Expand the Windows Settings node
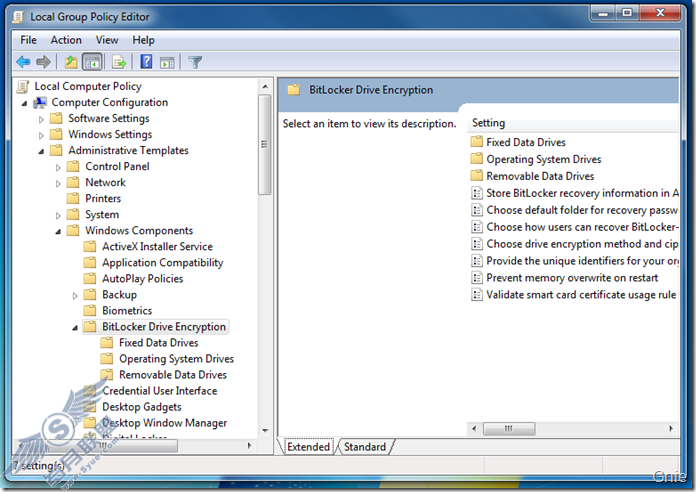This screenshot has height=492, width=696. click(x=41, y=135)
